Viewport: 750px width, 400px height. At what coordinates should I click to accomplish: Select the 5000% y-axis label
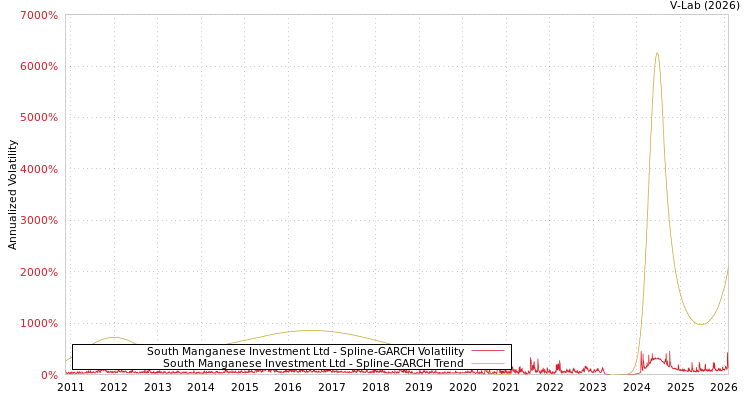pos(39,118)
